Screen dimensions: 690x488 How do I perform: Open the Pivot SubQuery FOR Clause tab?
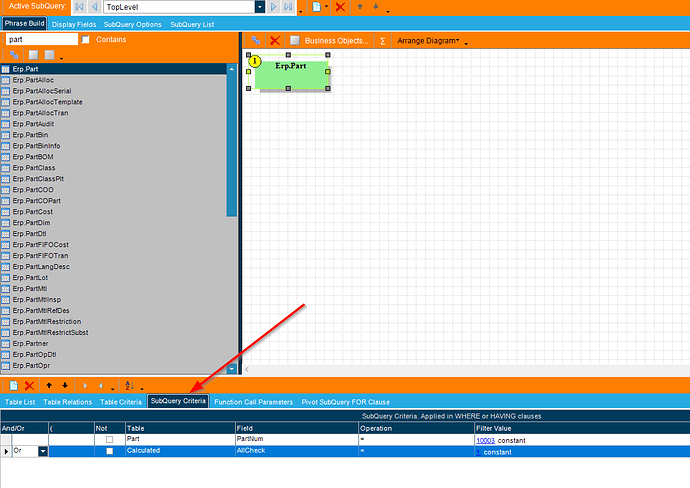click(x=345, y=402)
